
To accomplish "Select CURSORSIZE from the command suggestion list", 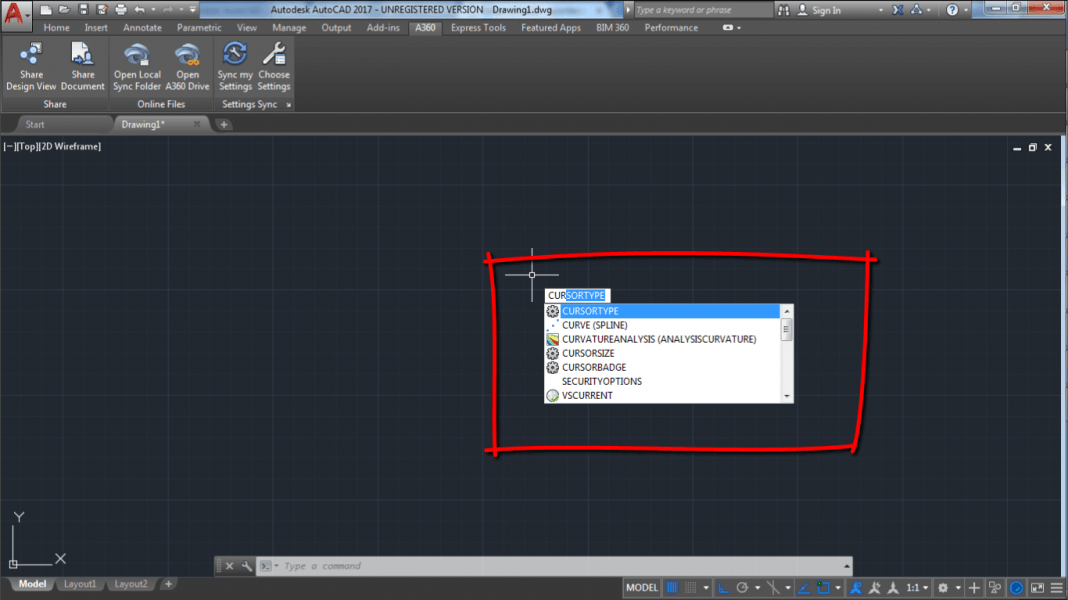I will coord(590,353).
